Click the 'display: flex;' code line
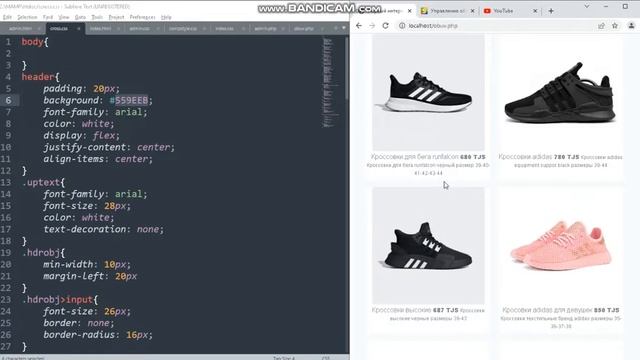 click(82, 136)
